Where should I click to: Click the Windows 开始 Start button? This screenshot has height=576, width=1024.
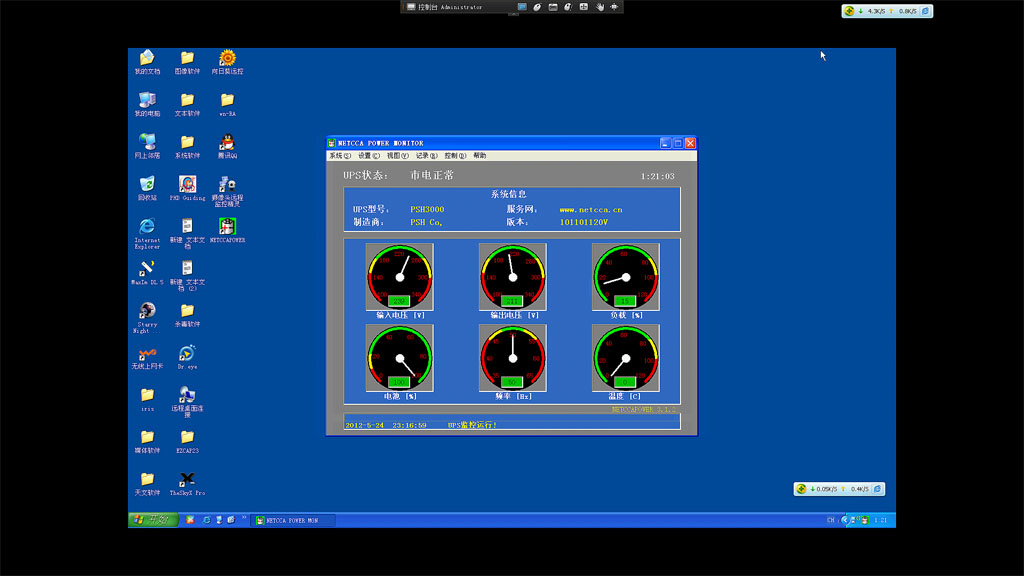(x=153, y=520)
